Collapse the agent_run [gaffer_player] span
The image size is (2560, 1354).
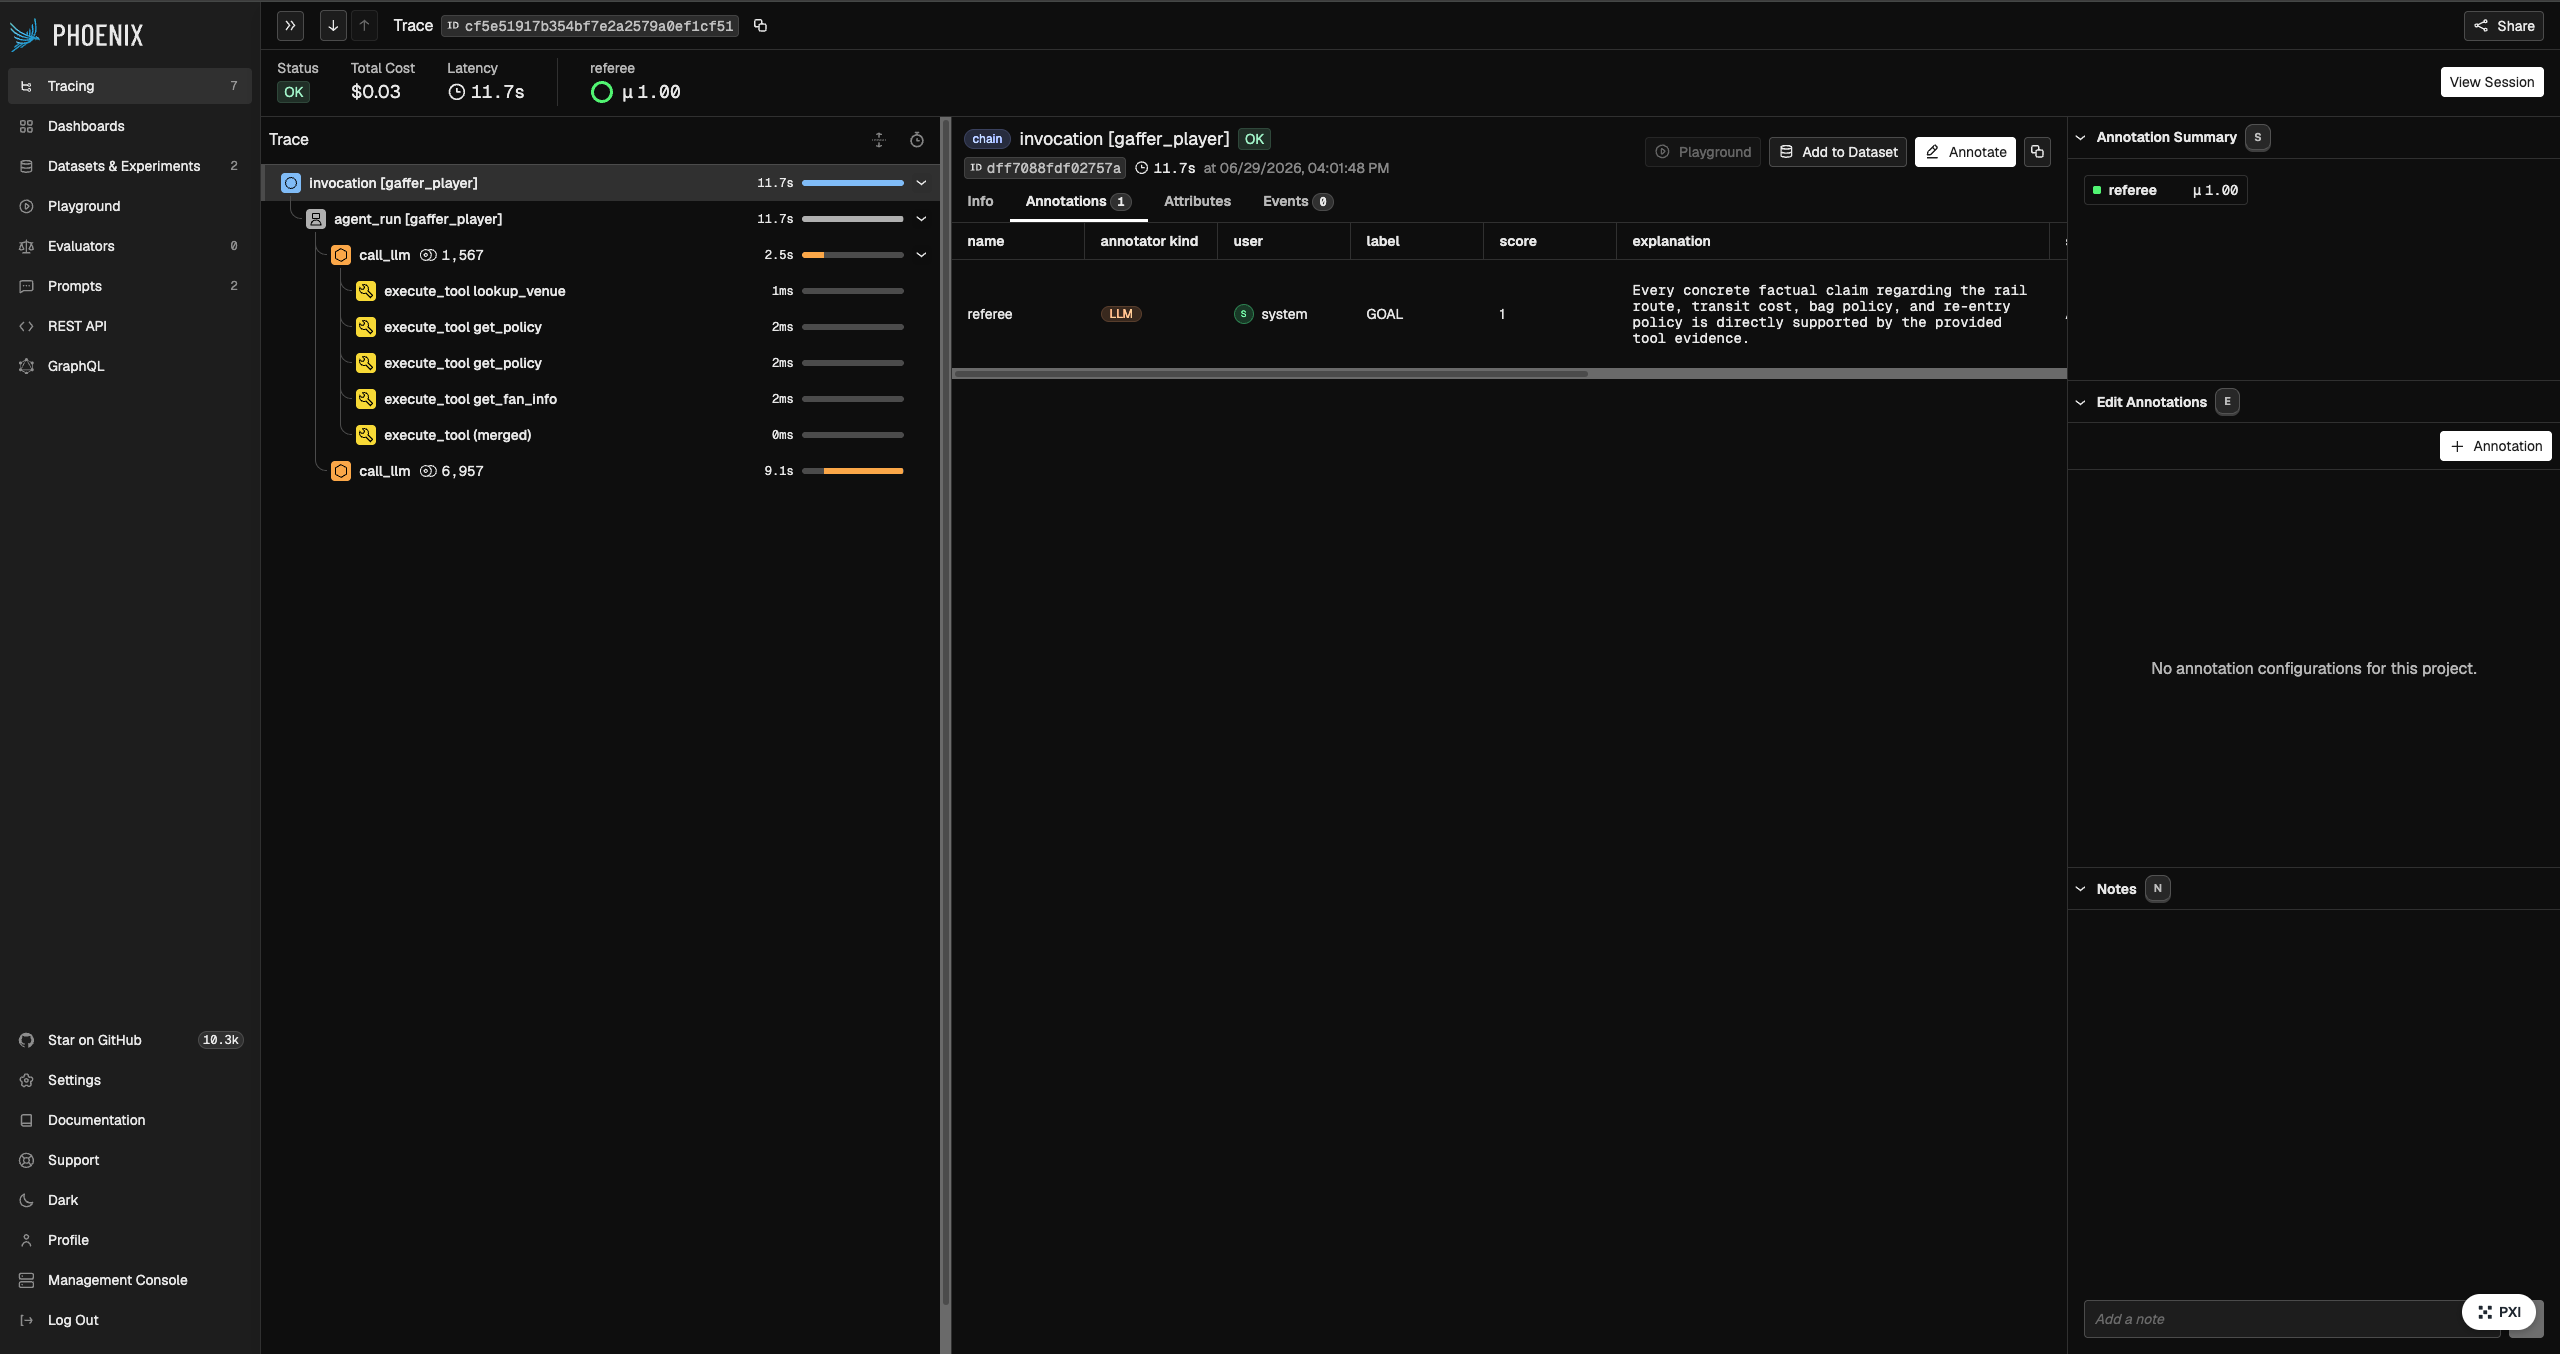(921, 219)
